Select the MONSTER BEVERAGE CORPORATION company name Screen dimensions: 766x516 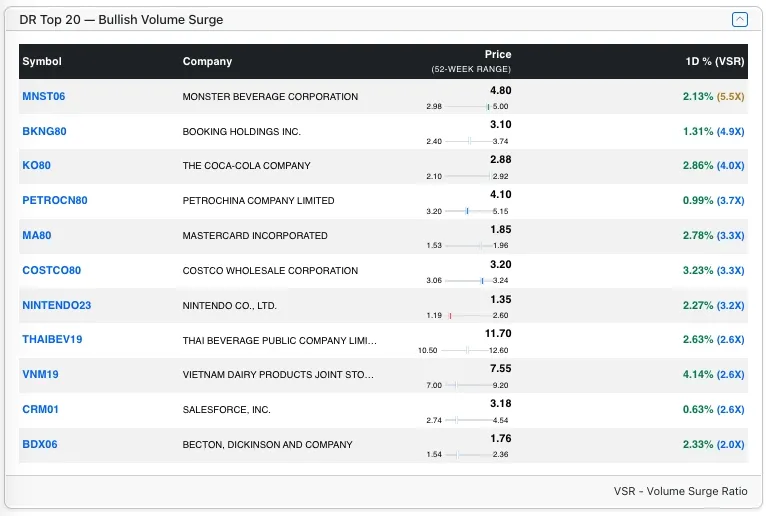[x=270, y=97]
